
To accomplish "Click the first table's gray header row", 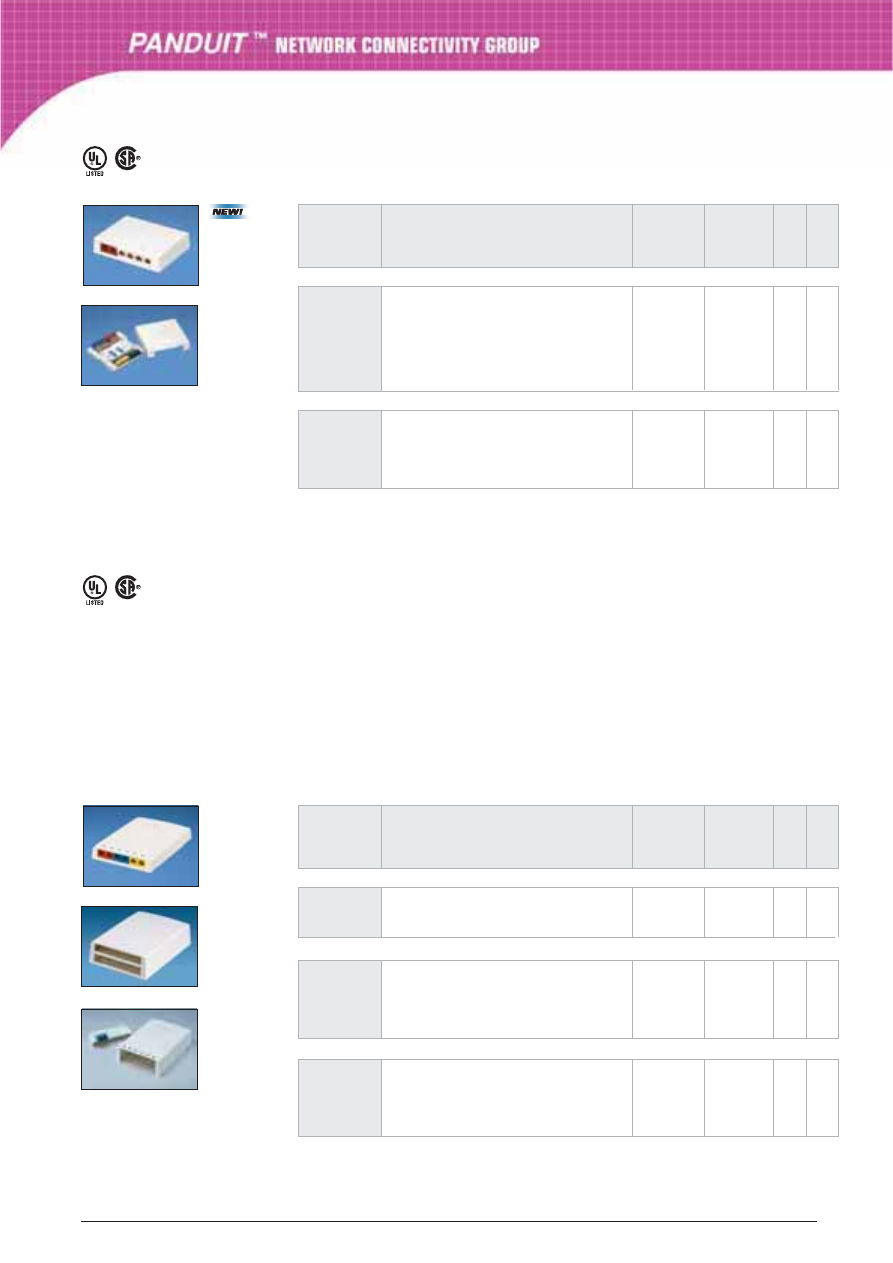I will point(568,236).
